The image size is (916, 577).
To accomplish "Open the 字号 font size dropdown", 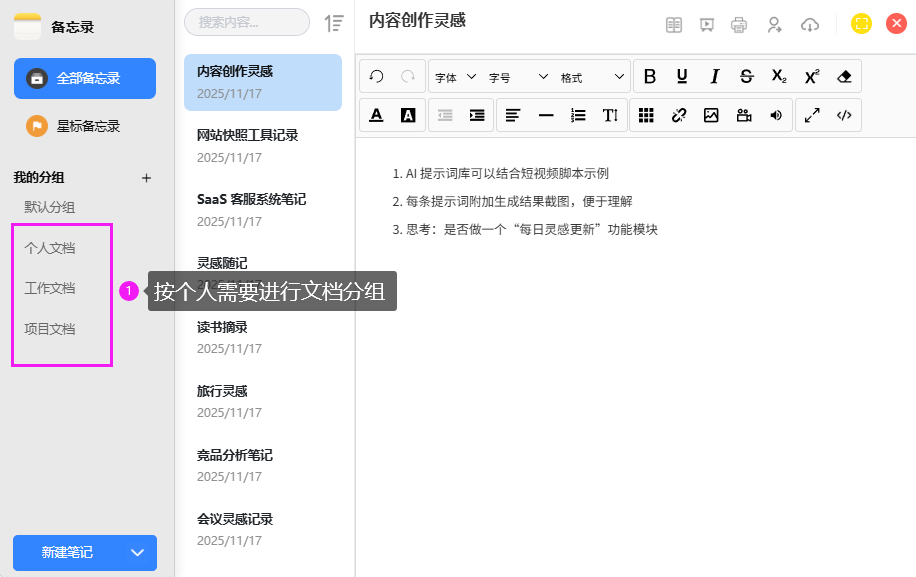I will tap(518, 77).
